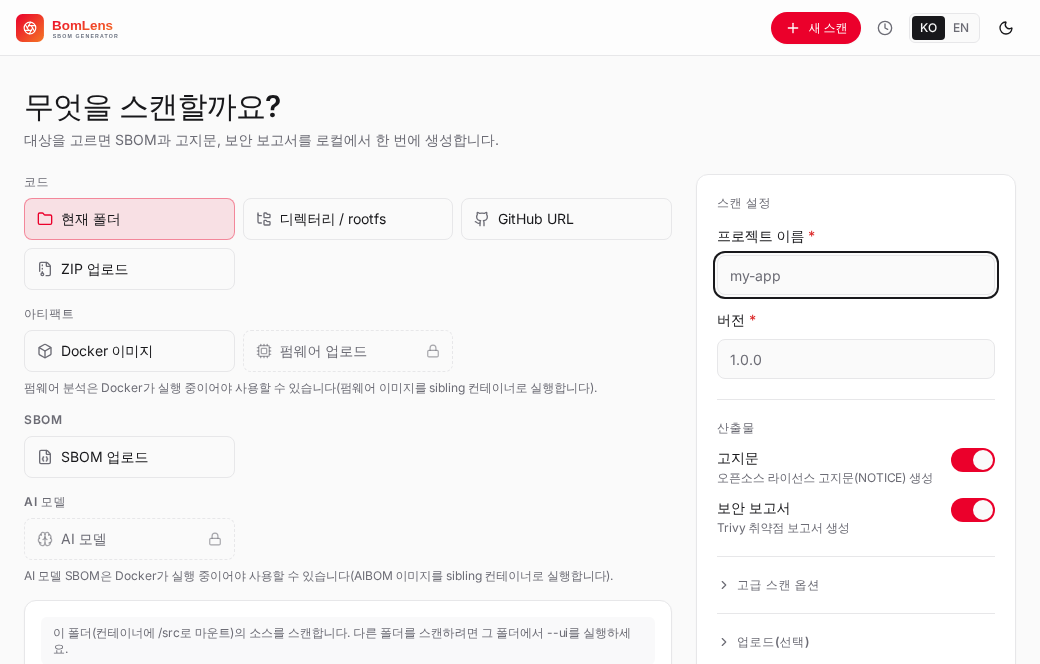The image size is (1040, 664).
Task: Click the folder icon in 현재 폴더
Action: (45, 219)
